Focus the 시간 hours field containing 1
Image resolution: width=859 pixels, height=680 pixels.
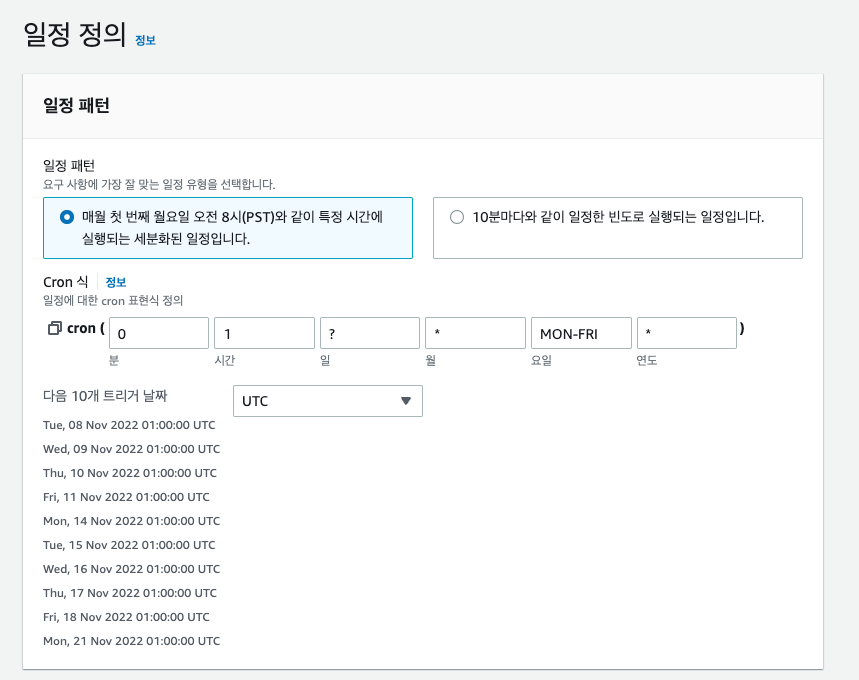click(264, 333)
